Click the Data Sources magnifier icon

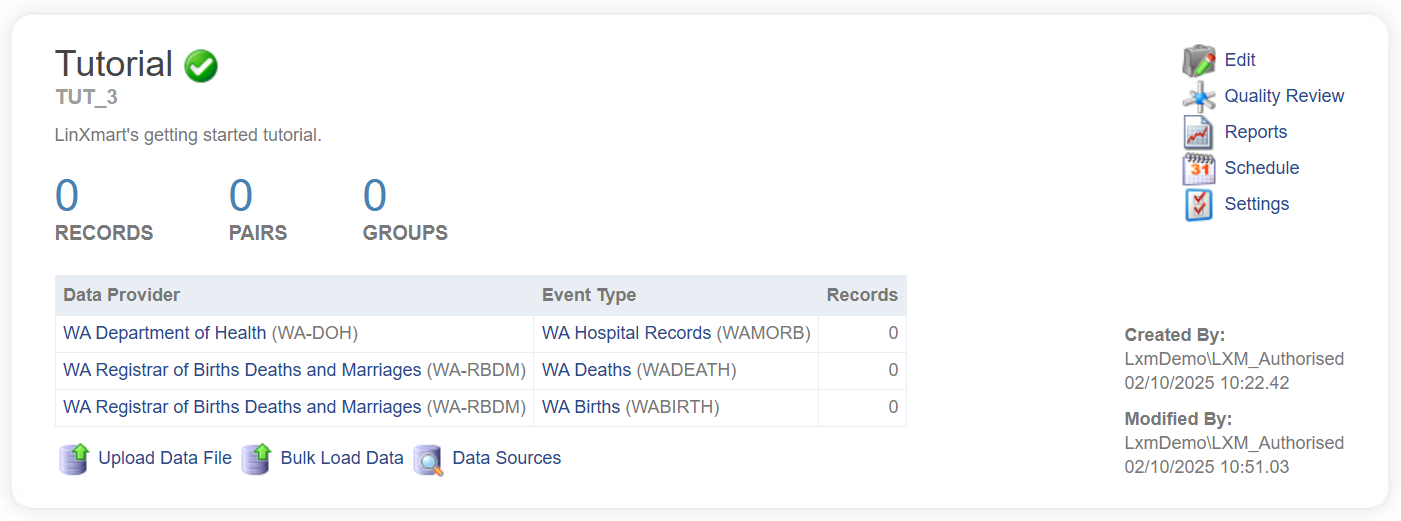click(x=428, y=459)
